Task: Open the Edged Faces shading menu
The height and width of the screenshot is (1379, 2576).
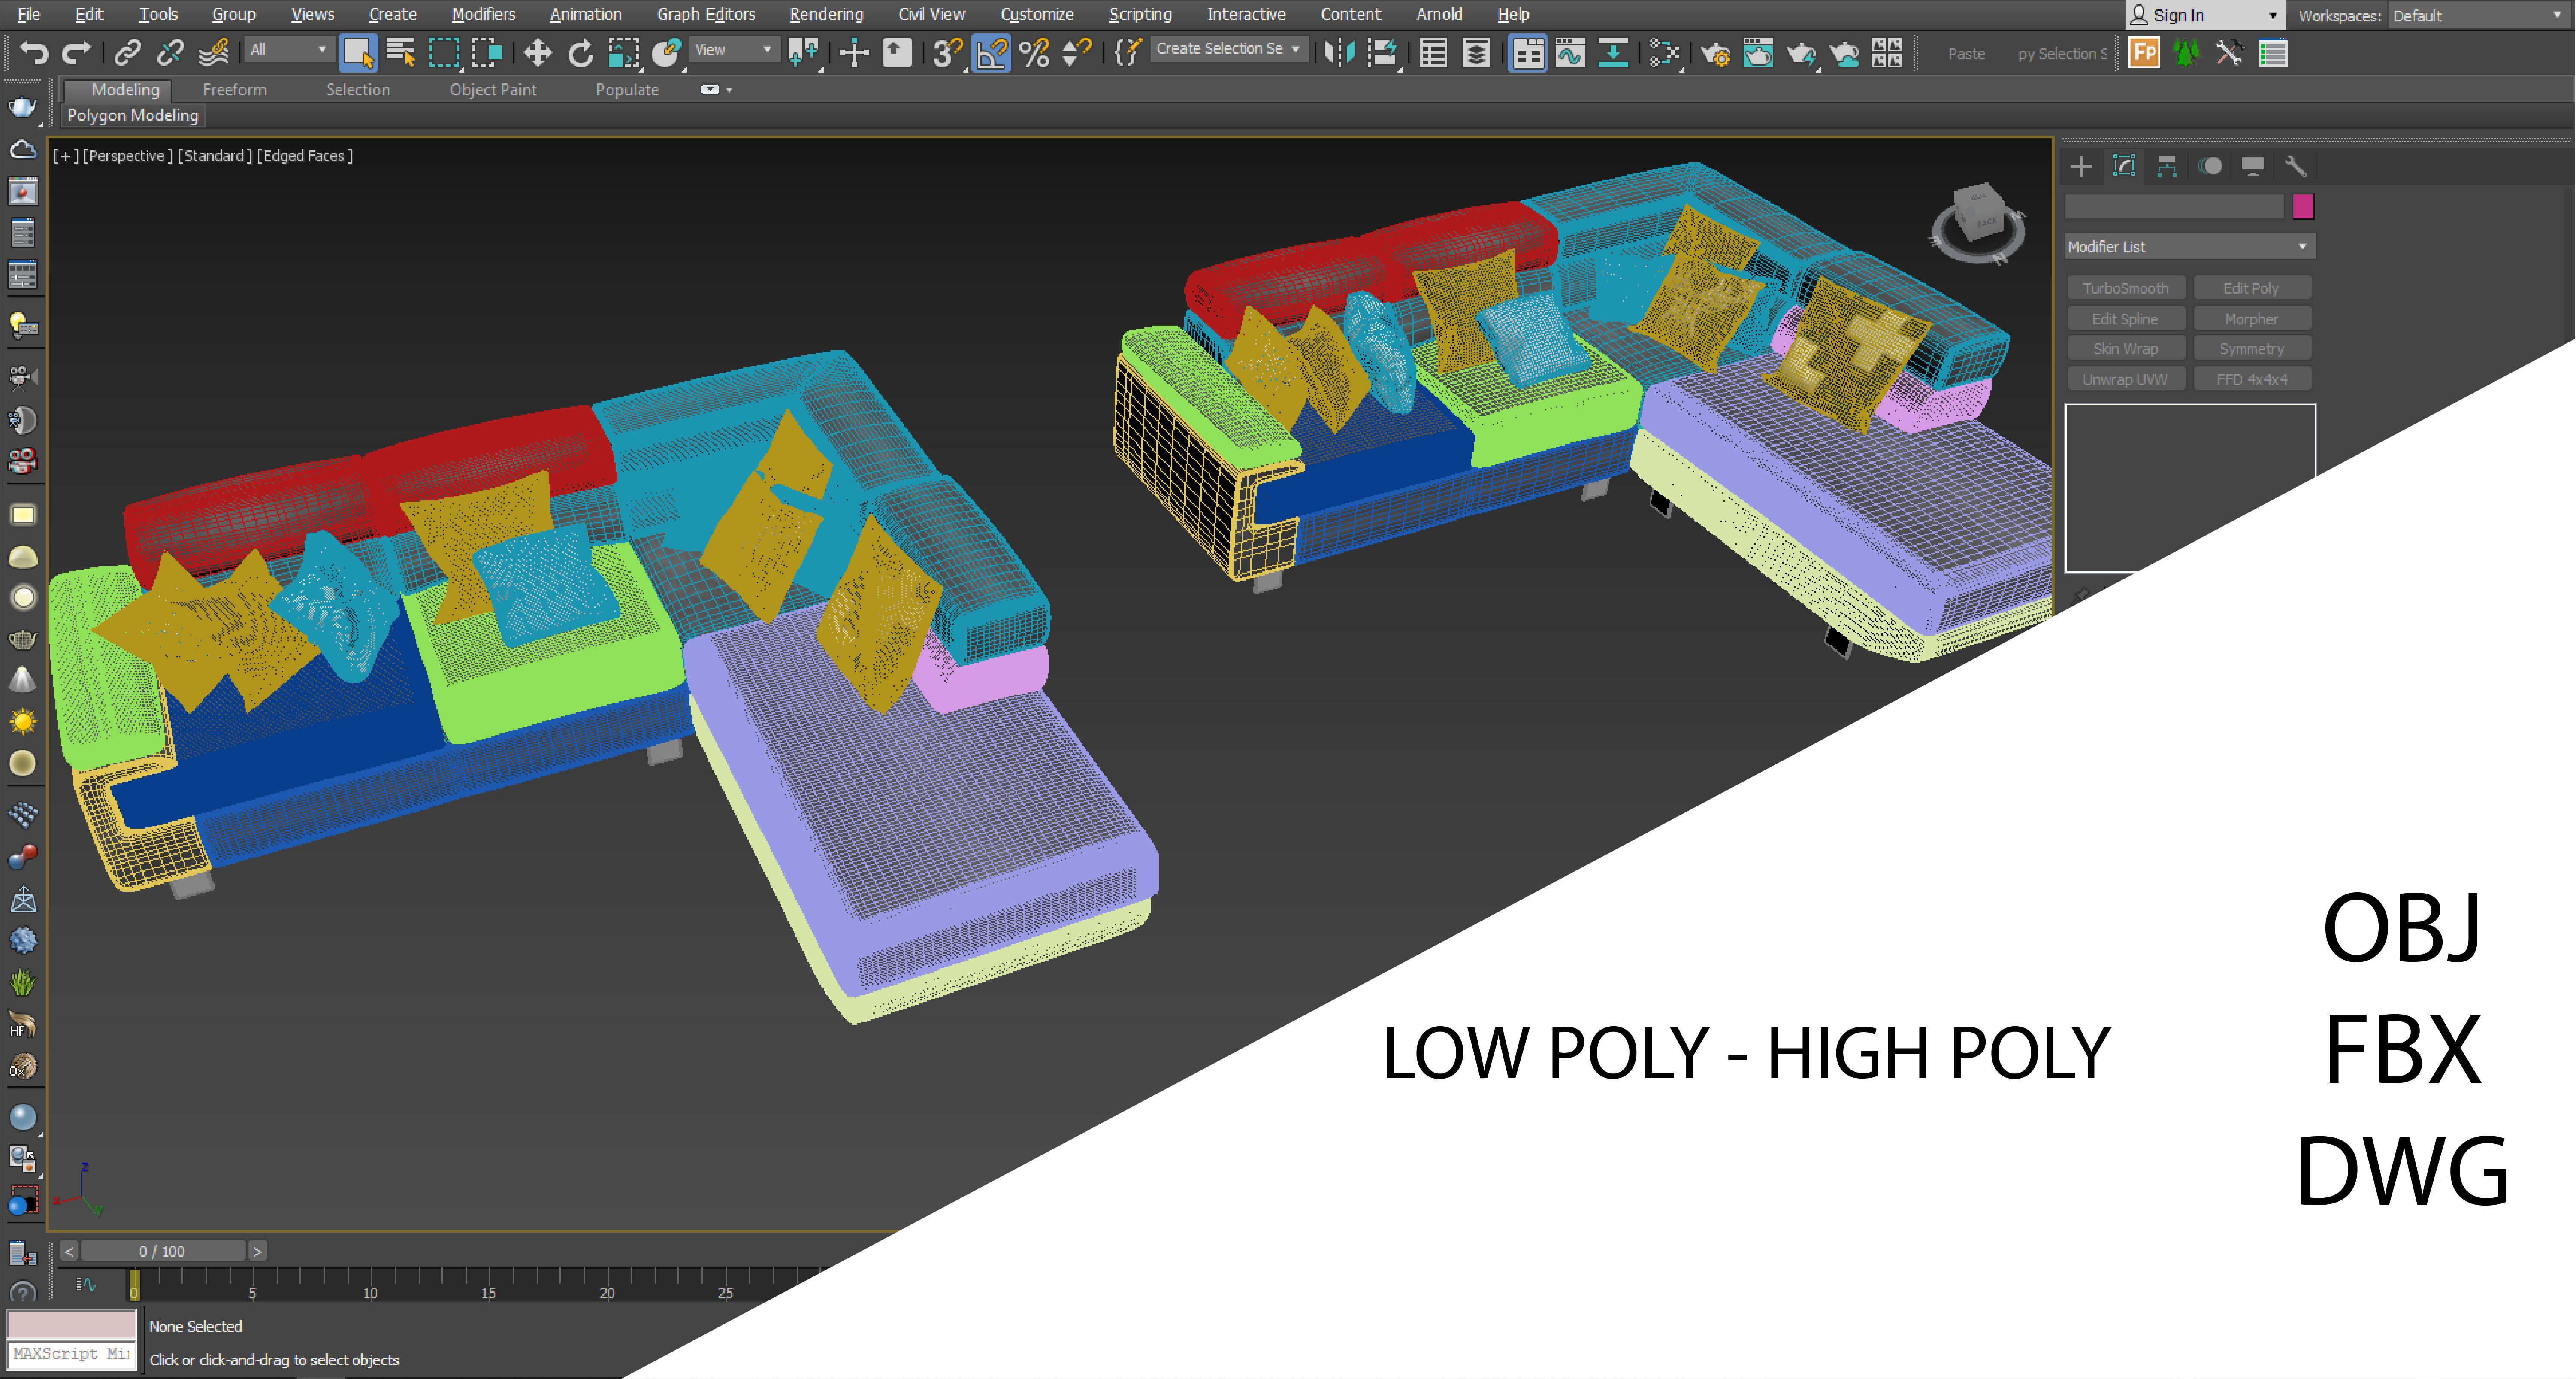Action: [305, 156]
